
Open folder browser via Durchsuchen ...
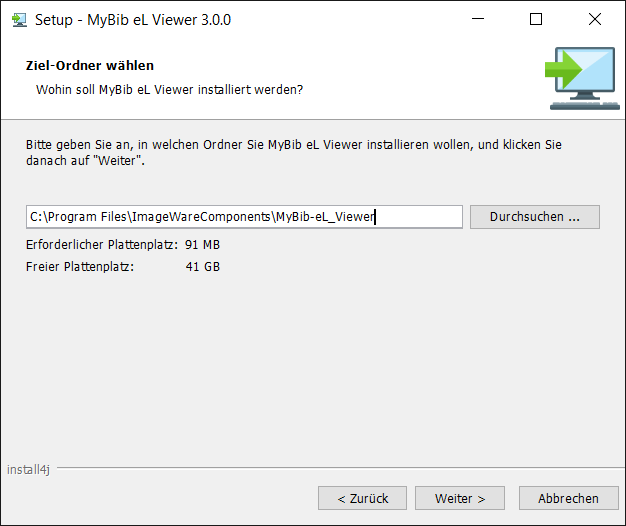pos(535,217)
